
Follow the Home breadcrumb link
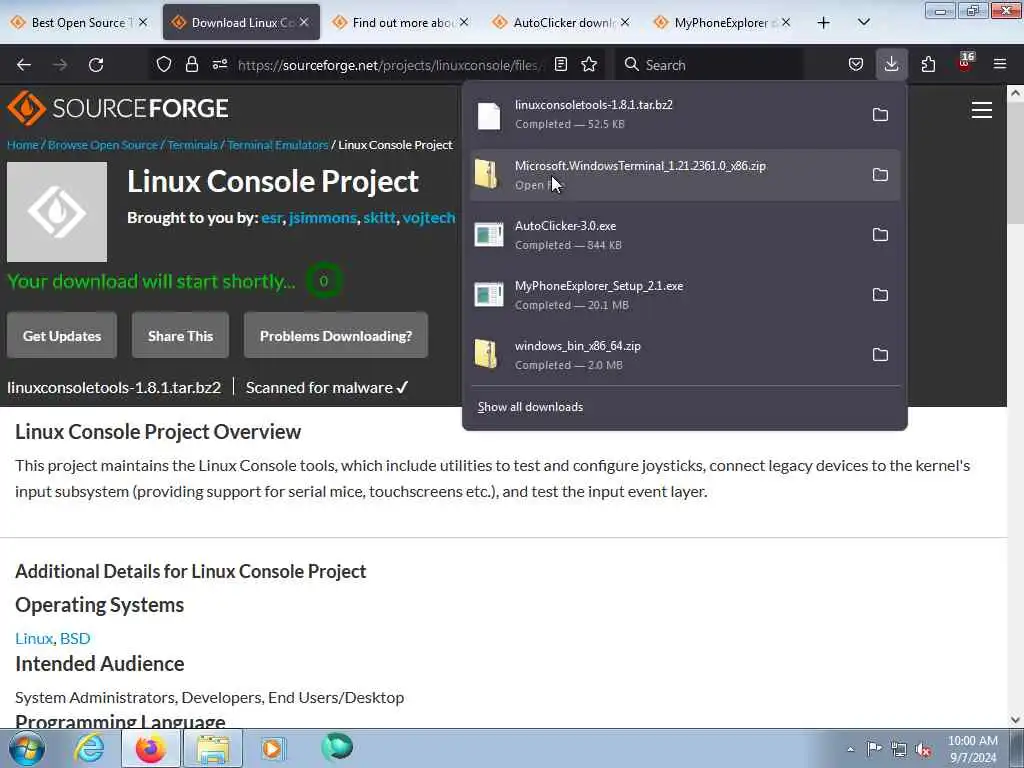(23, 145)
